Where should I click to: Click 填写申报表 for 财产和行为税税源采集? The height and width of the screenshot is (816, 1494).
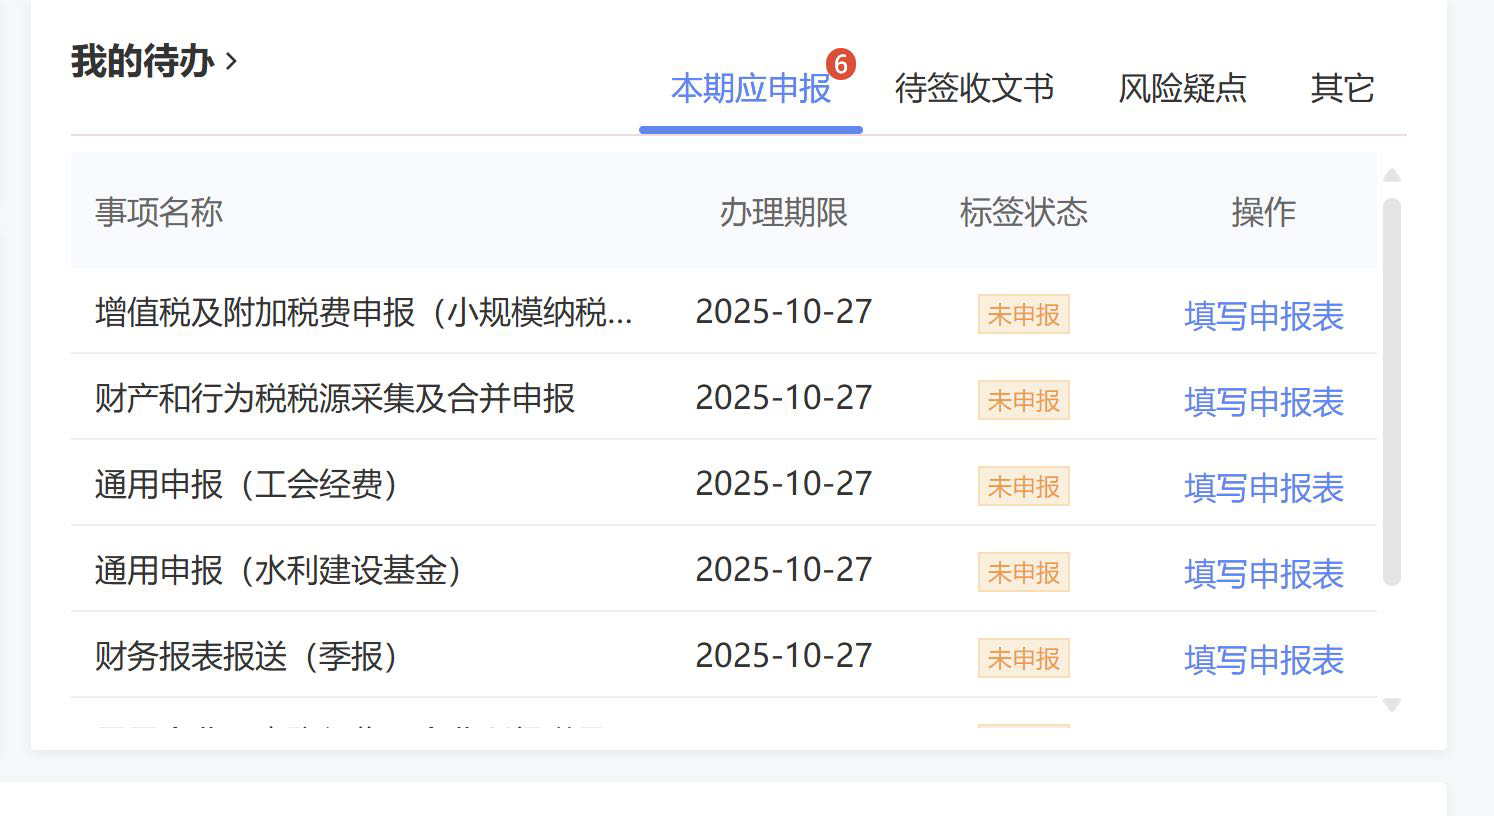(x=1263, y=402)
